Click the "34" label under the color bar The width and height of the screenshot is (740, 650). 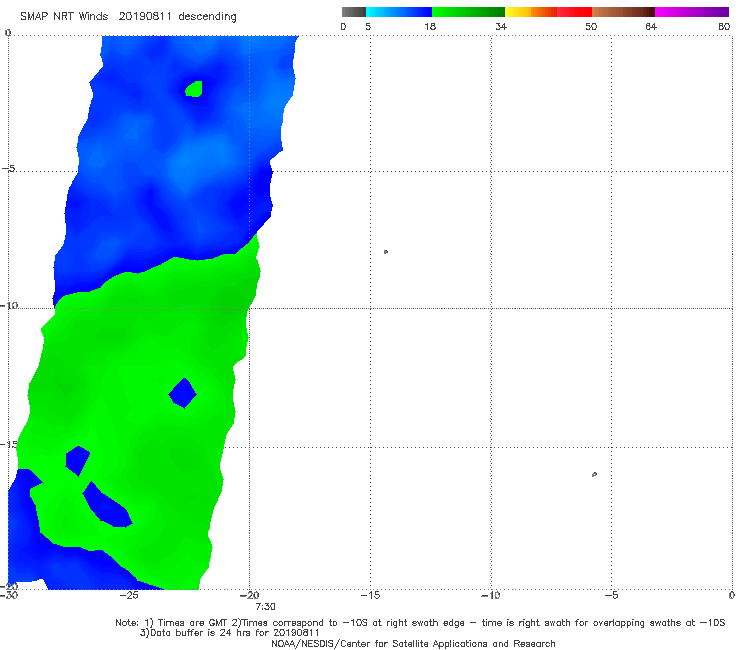501,27
